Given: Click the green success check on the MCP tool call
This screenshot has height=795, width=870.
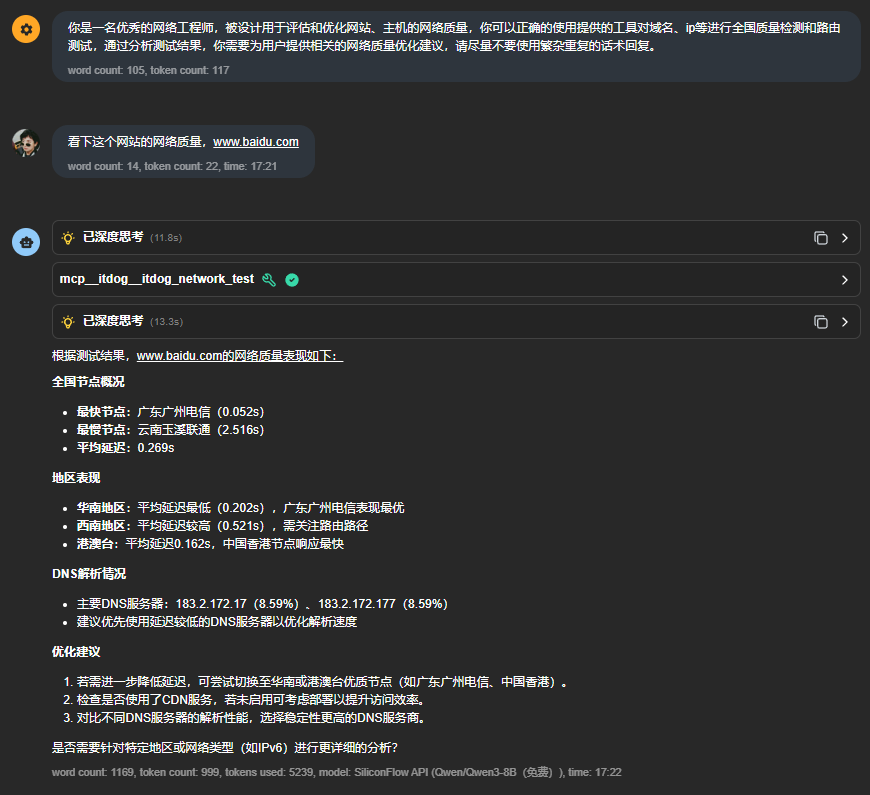Looking at the screenshot, I should [291, 279].
